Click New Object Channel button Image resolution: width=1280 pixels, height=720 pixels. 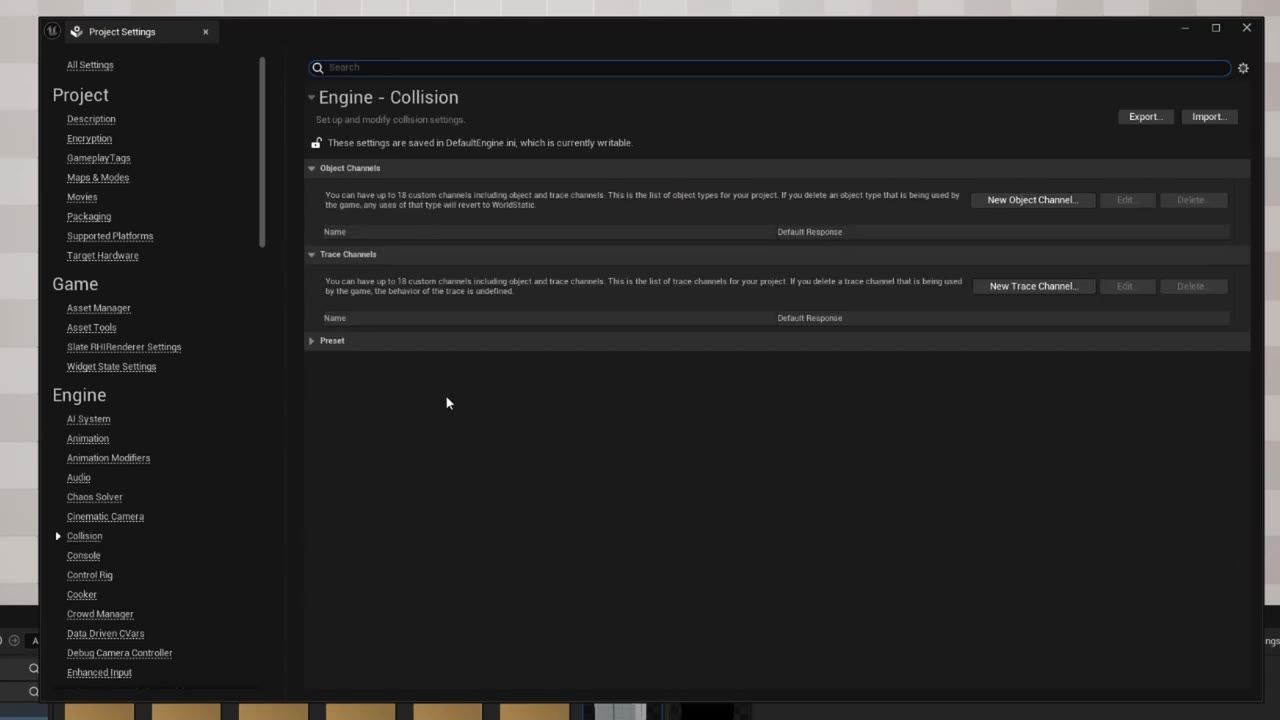click(1033, 200)
